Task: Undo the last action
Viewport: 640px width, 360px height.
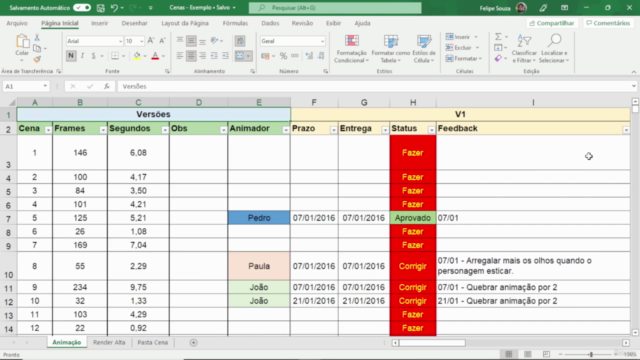Action: click(x=114, y=8)
